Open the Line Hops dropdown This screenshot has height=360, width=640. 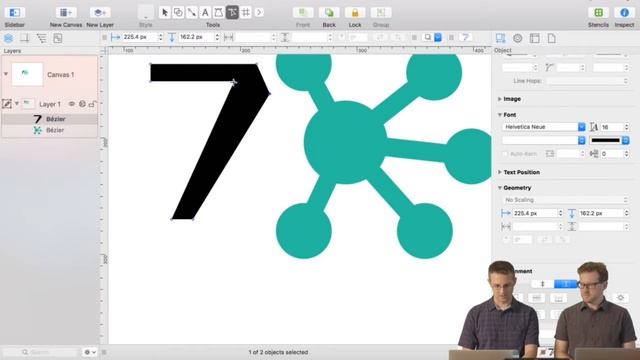[587, 81]
